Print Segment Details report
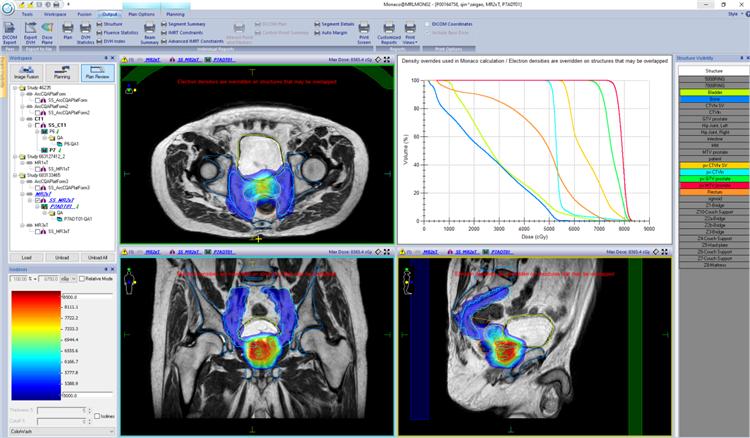Screen dimensions: 750x438 click(334, 24)
